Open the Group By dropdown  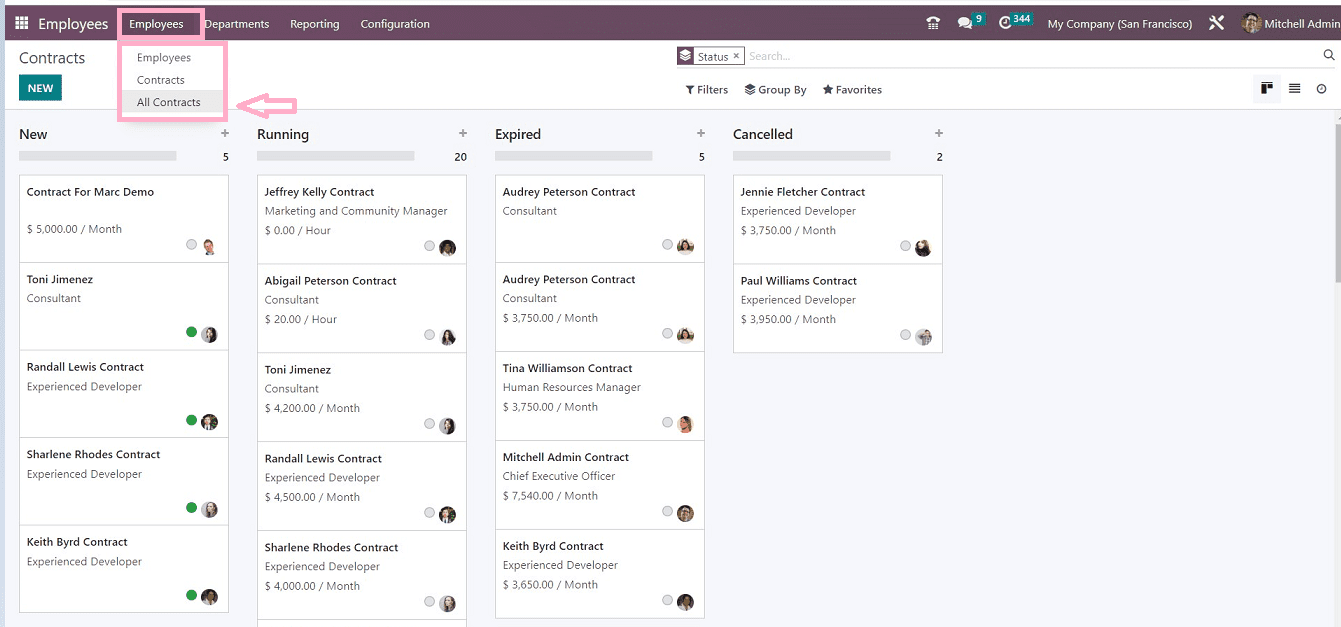coord(776,90)
